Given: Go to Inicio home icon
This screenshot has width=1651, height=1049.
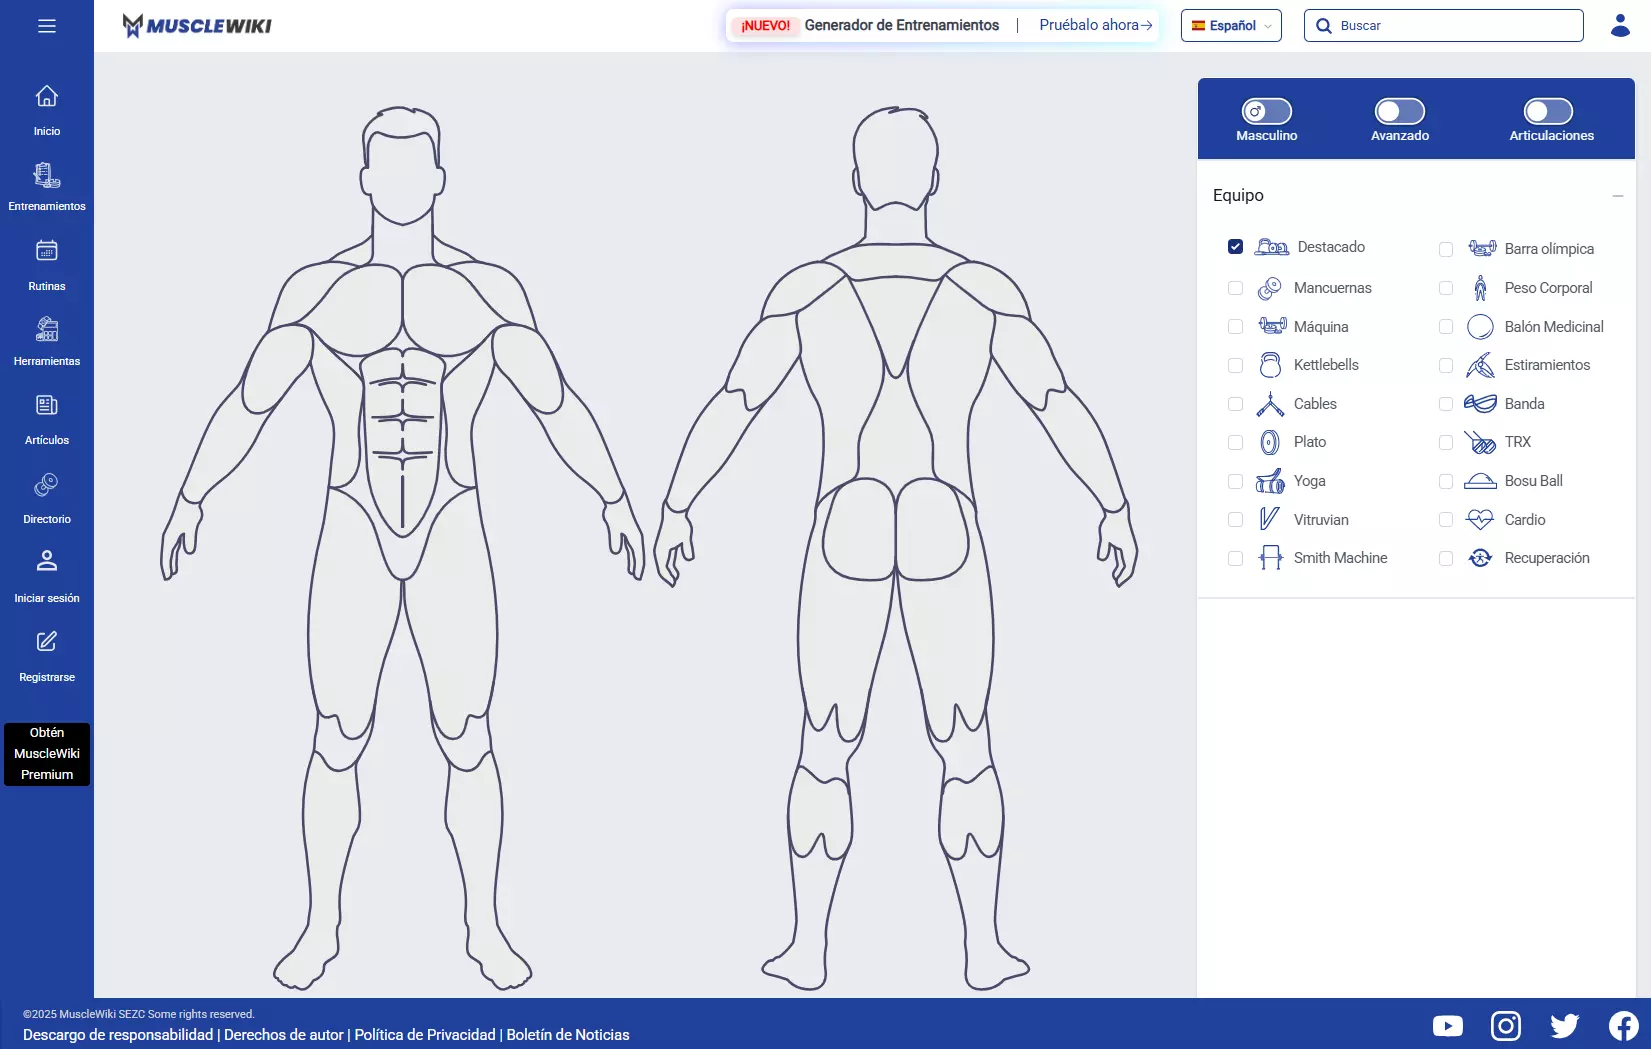Looking at the screenshot, I should (47, 96).
